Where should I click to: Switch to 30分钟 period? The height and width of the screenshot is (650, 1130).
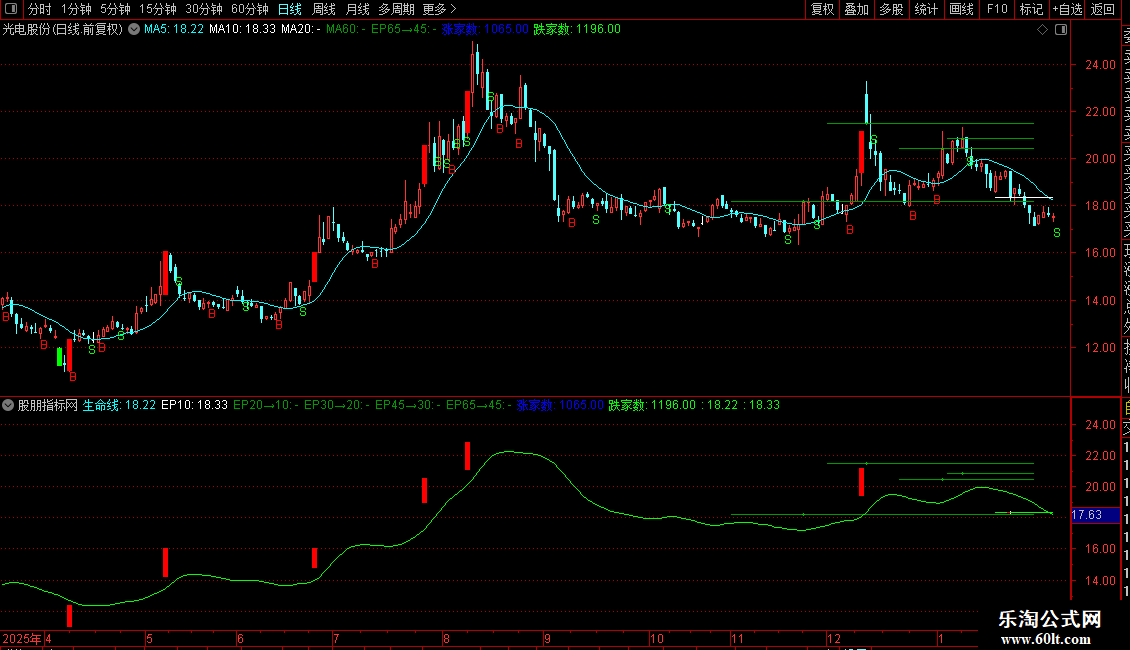tap(204, 9)
